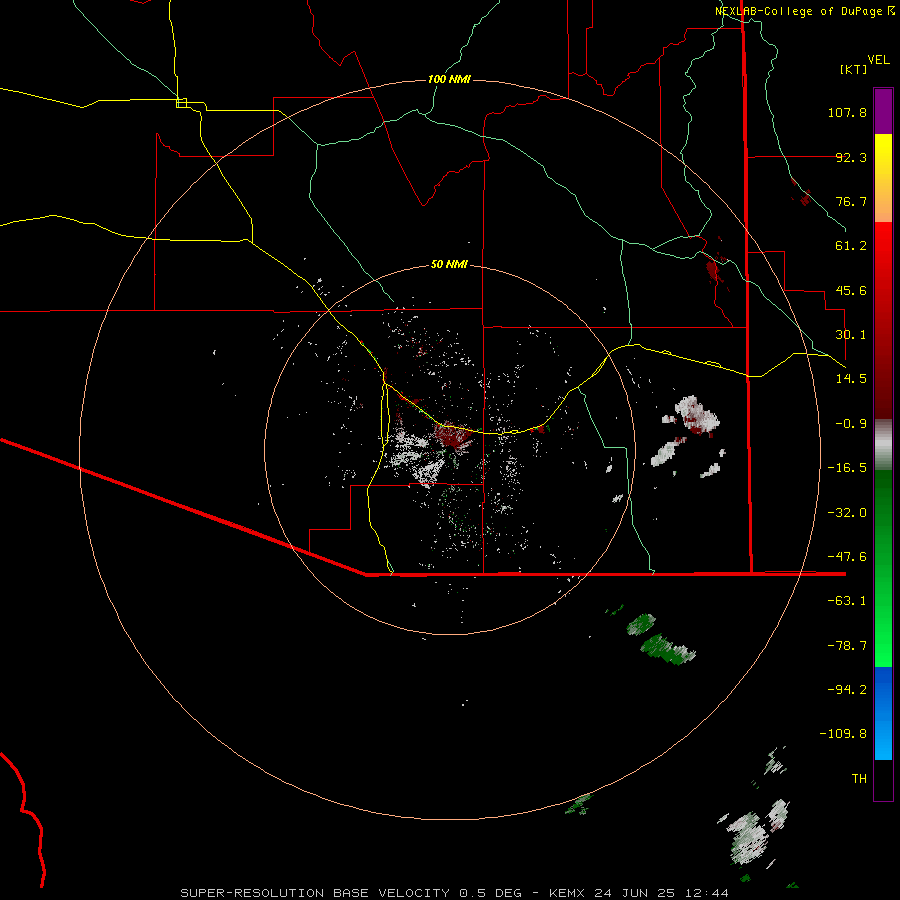900x900 pixels.
Task: Click the Super-Resolution Base Velocity caption text
Action: (455, 893)
